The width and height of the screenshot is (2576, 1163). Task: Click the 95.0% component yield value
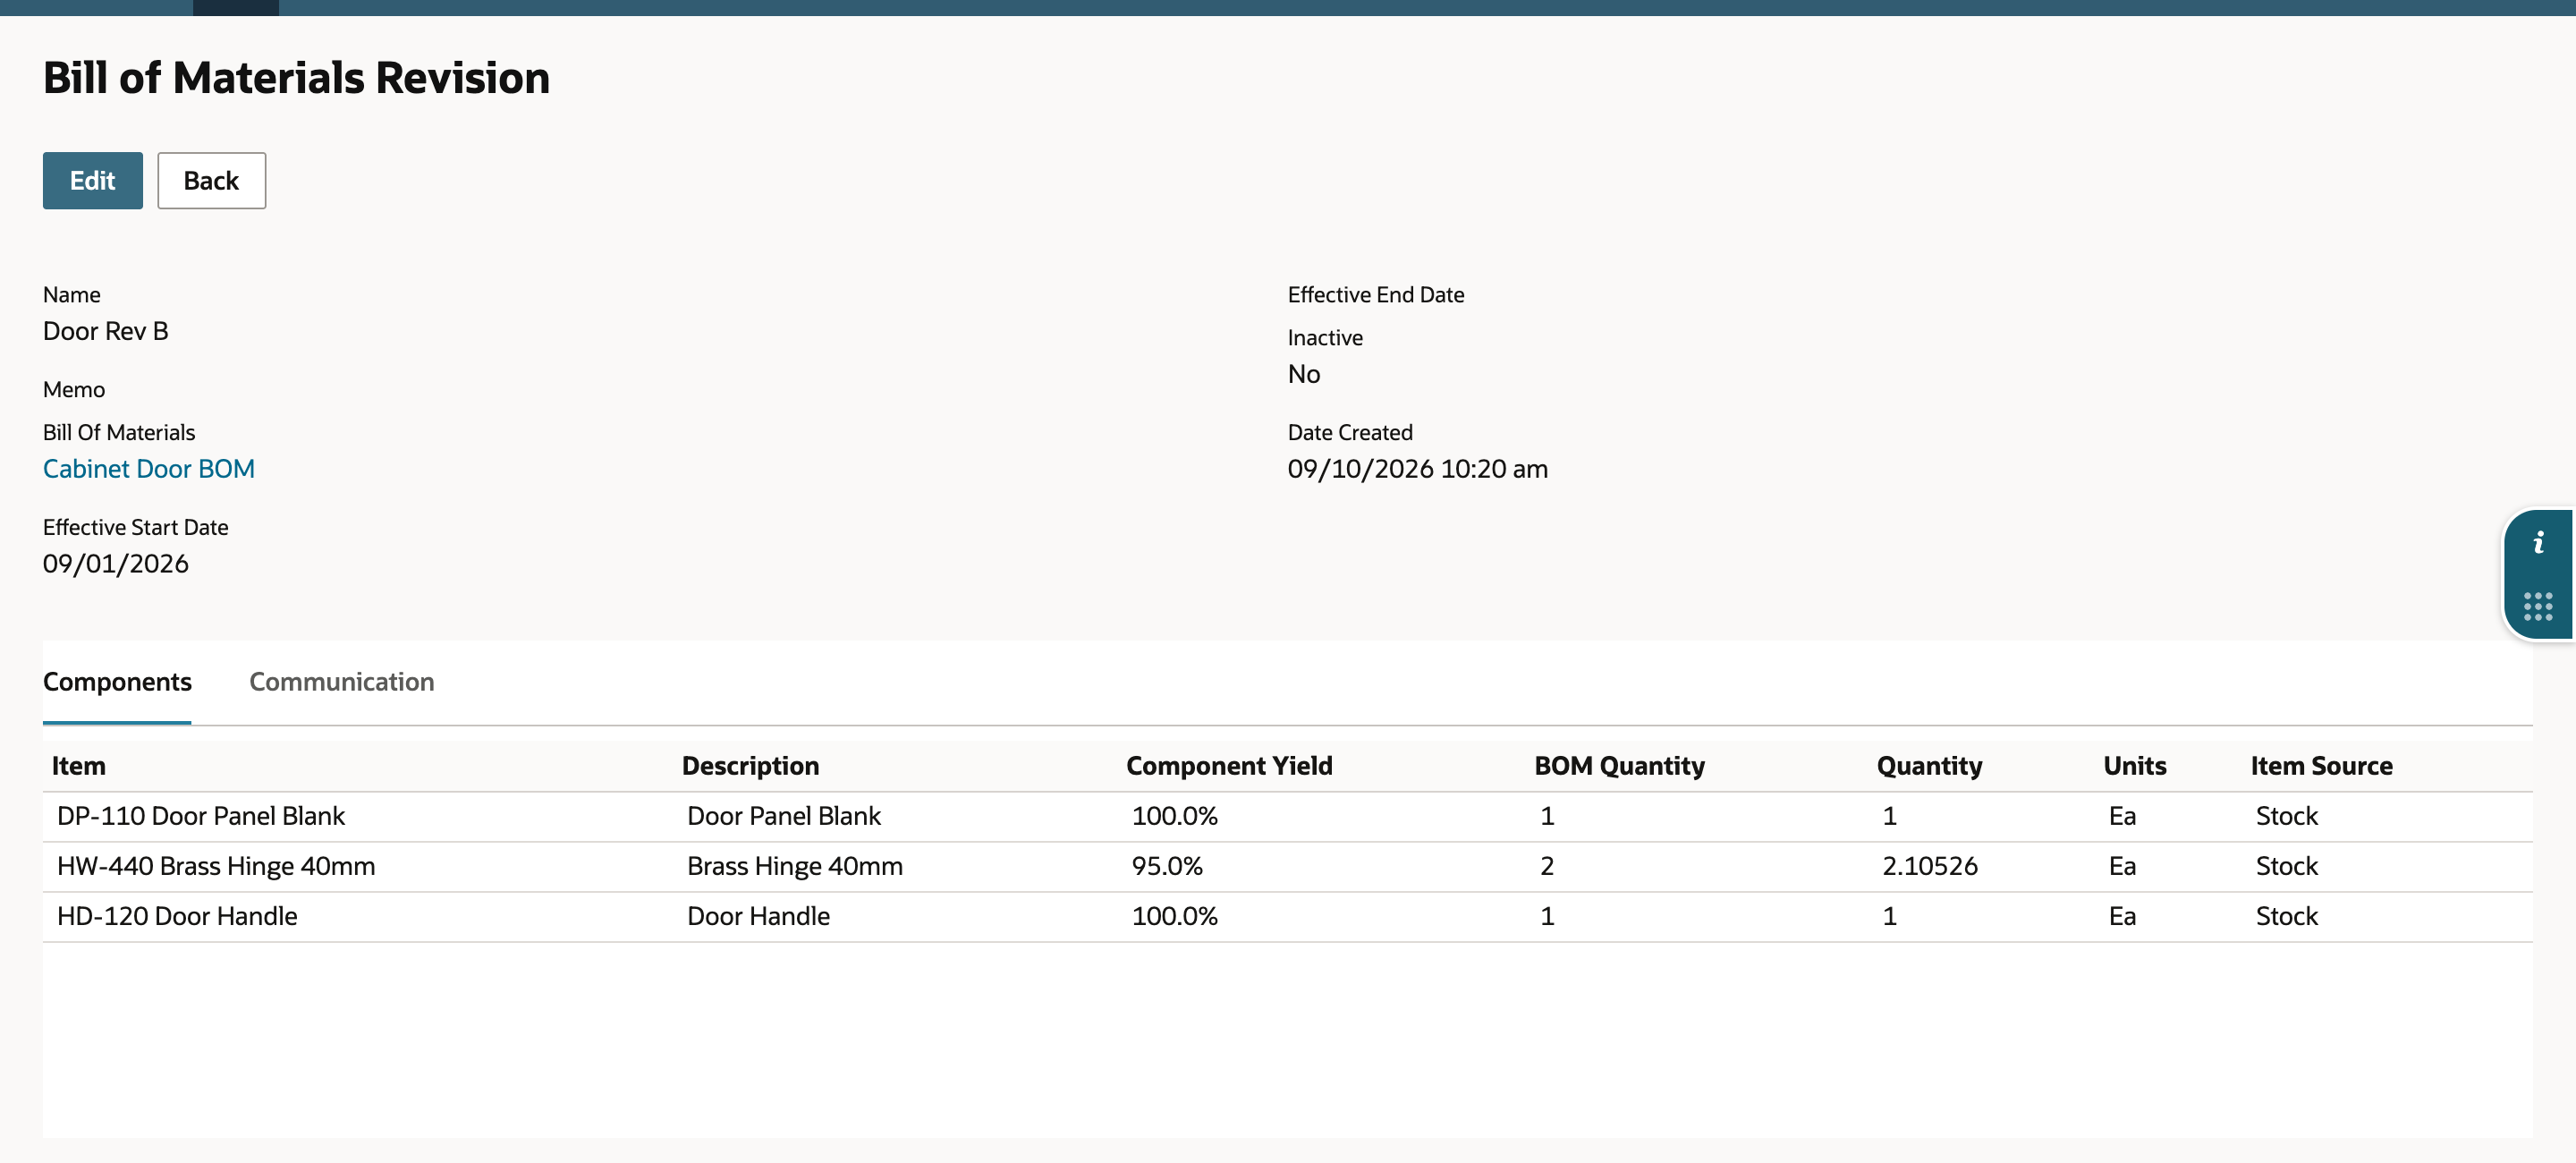(x=1167, y=866)
